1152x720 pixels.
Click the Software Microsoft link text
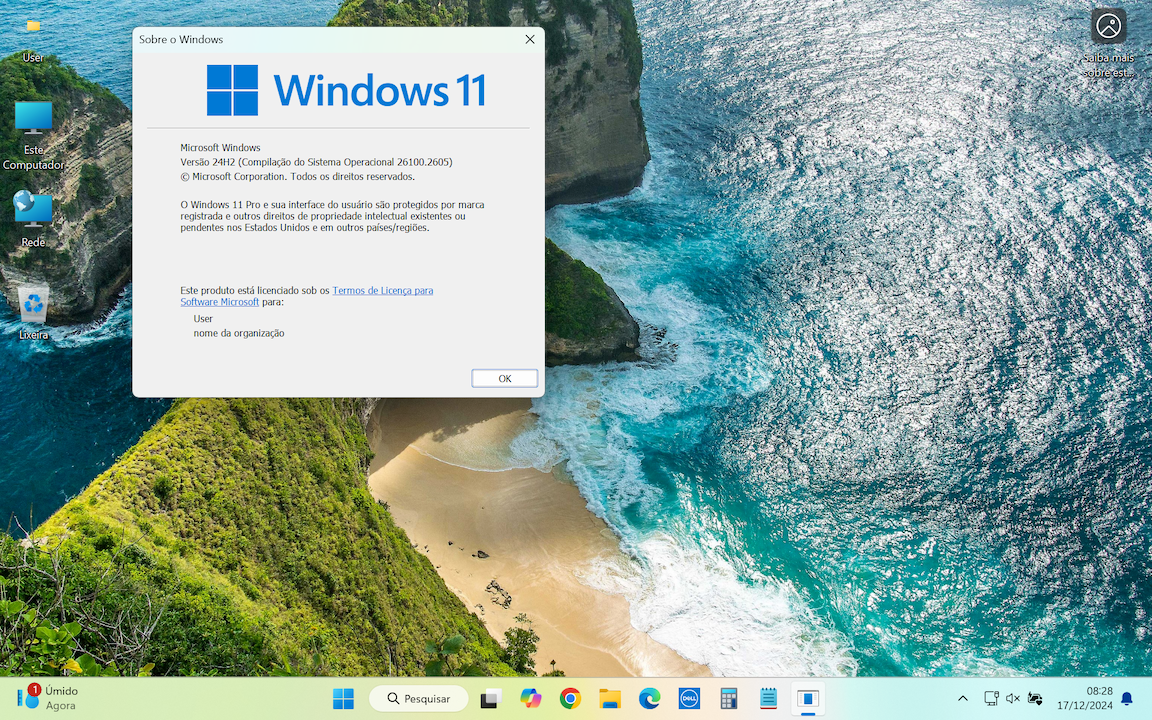pyautogui.click(x=220, y=302)
